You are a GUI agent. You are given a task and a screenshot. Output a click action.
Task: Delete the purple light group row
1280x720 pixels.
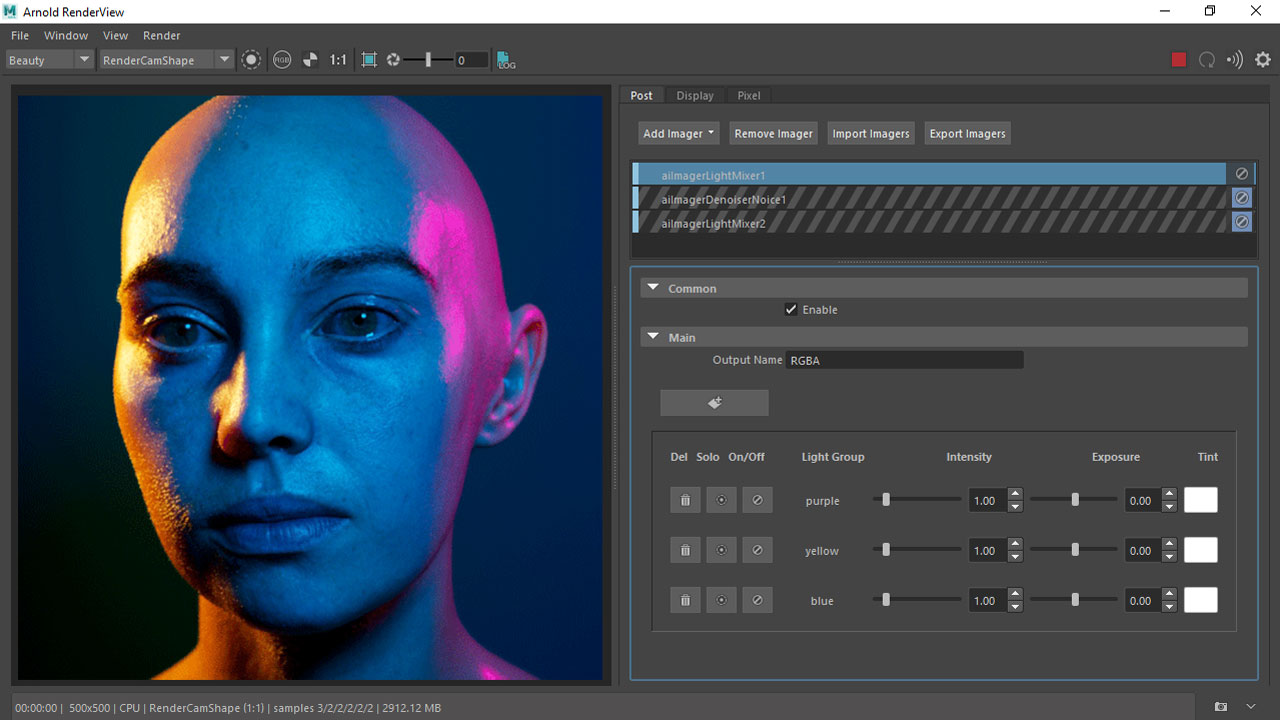pyautogui.click(x=685, y=500)
